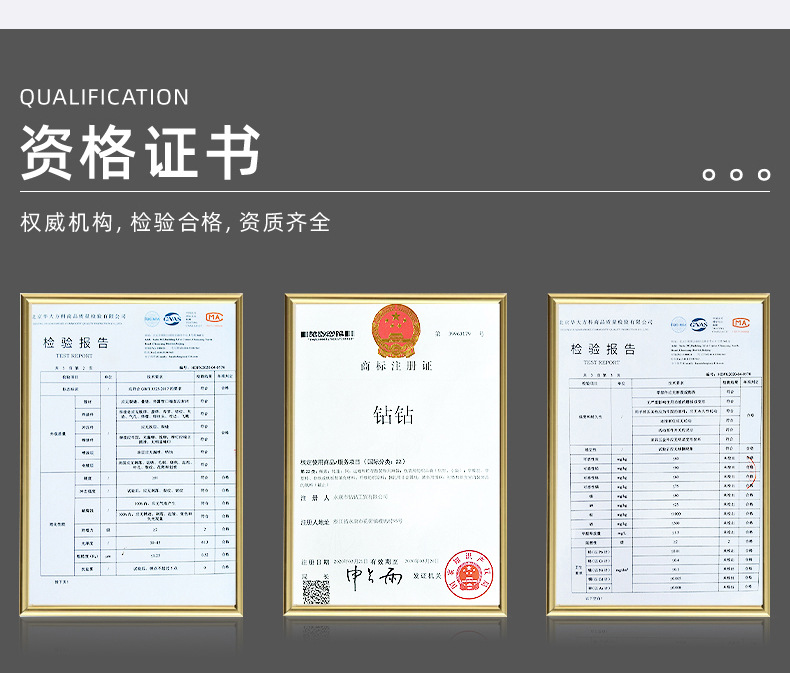Click the "注册人地址" label on trademark certificate
The width and height of the screenshot is (790, 673).
click(315, 522)
